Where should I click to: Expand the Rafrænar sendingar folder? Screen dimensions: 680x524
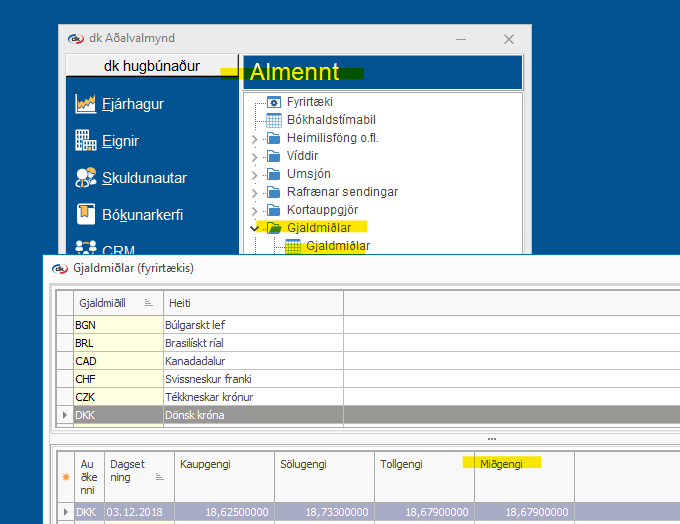(x=254, y=192)
